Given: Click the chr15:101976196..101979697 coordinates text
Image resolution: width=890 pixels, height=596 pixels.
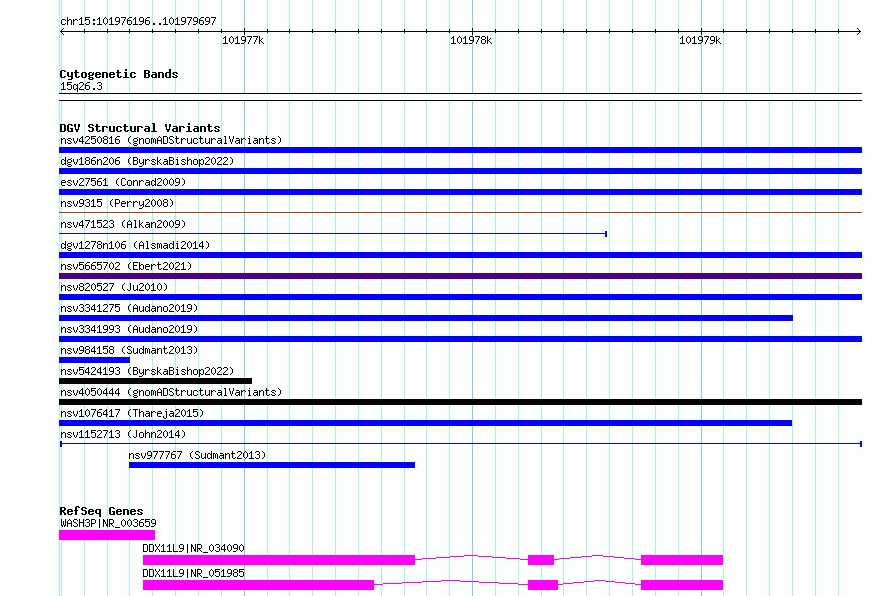Looking at the screenshot, I should pos(138,21).
